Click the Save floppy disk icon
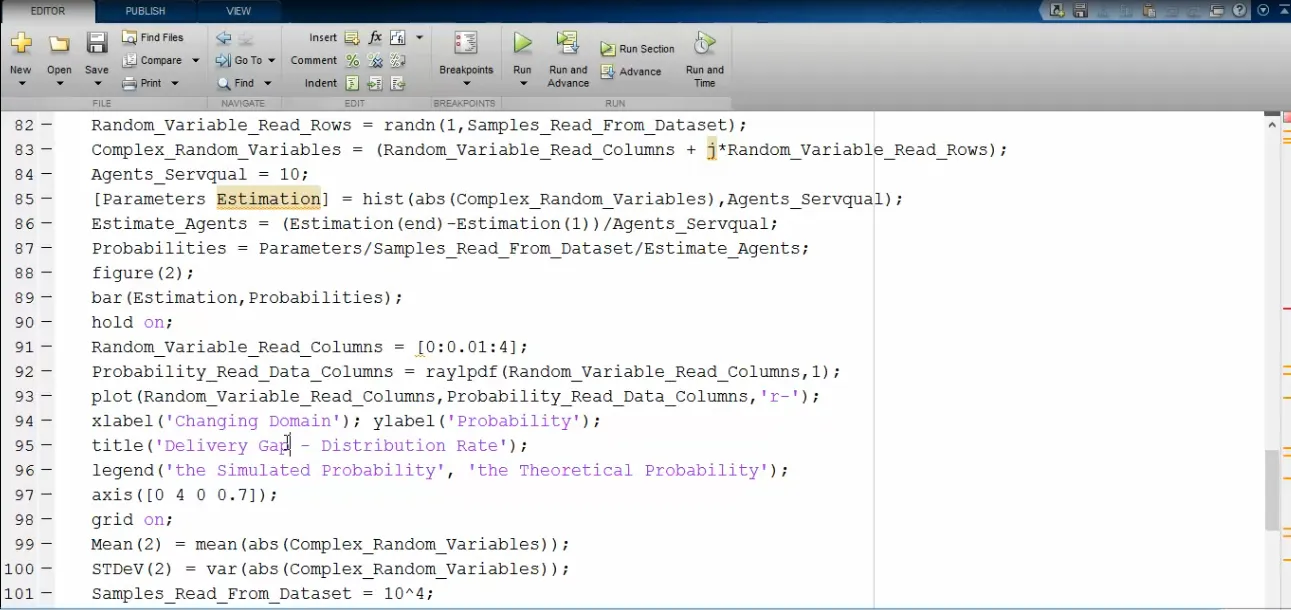 pos(96,43)
